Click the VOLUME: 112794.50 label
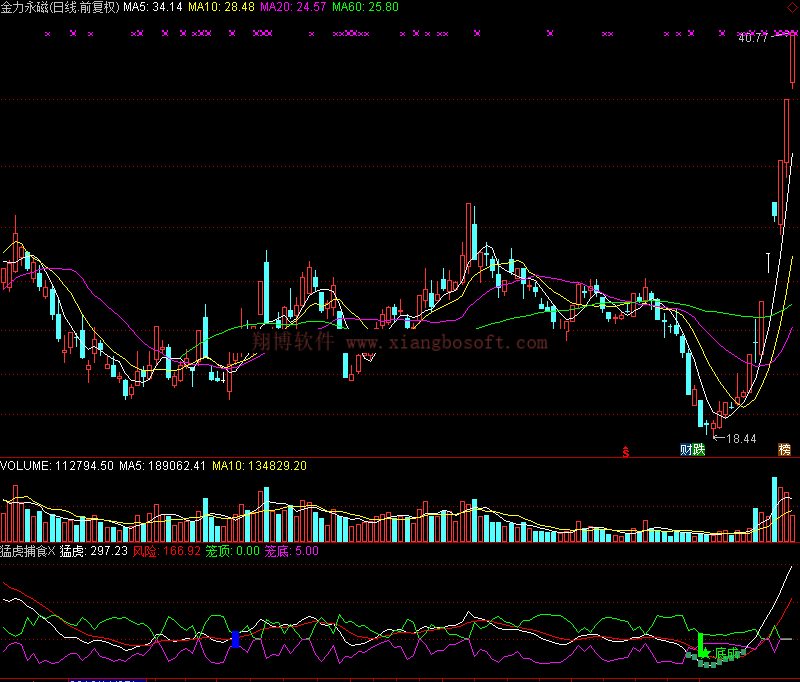This screenshot has width=800, height=682. (x=57, y=466)
